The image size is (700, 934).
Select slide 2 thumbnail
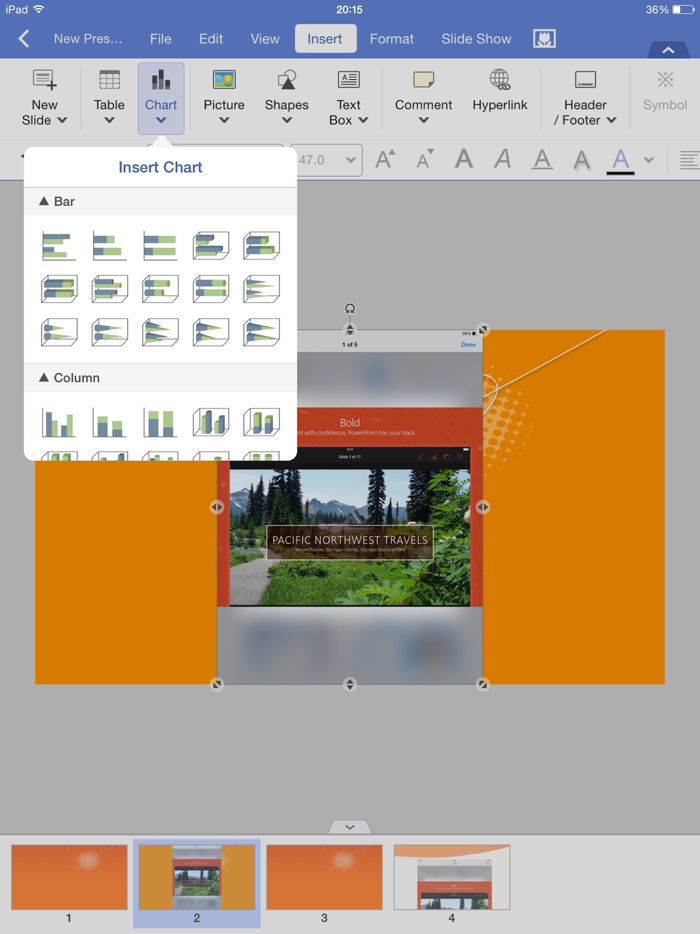tap(197, 877)
